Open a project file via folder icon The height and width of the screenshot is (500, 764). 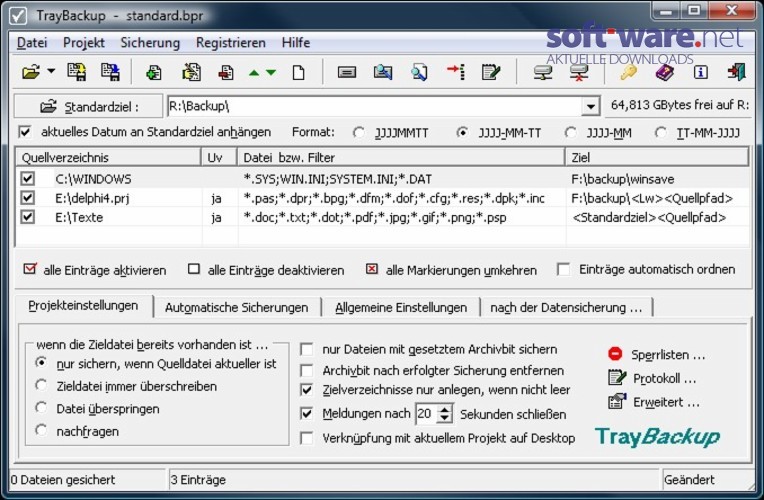[31, 73]
